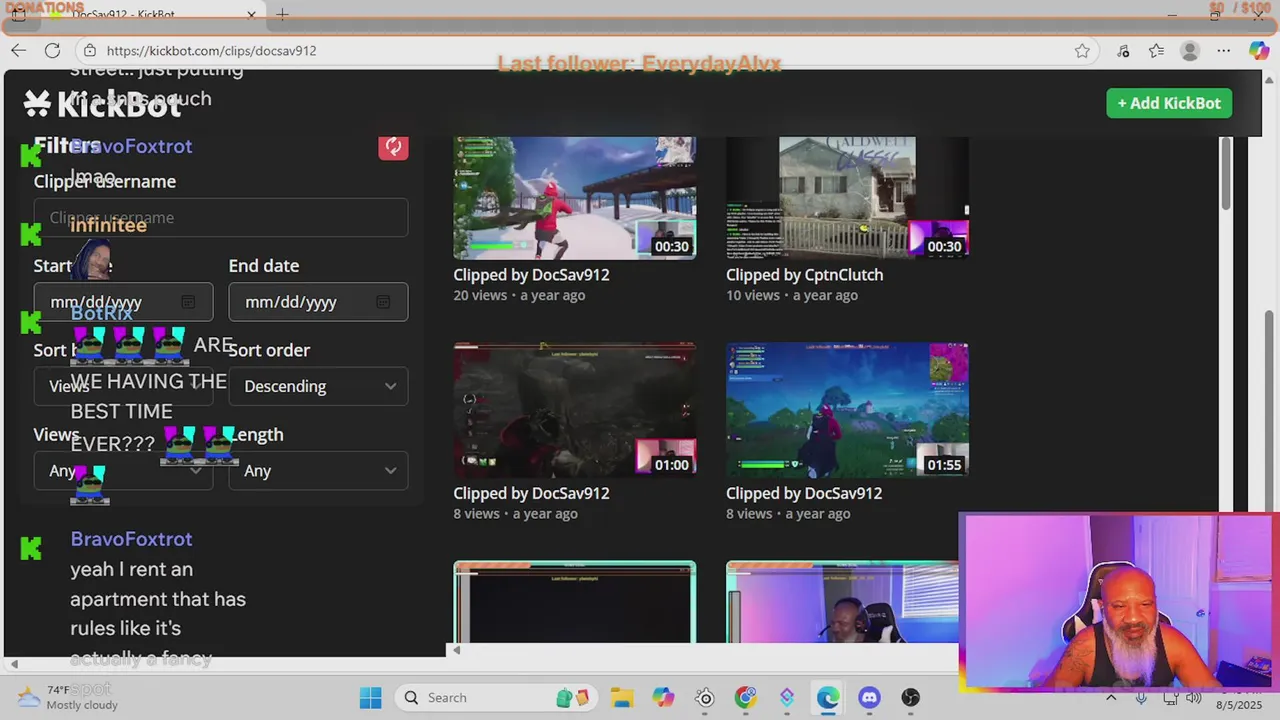Open 01:55 night clip thumbnail

click(x=847, y=410)
